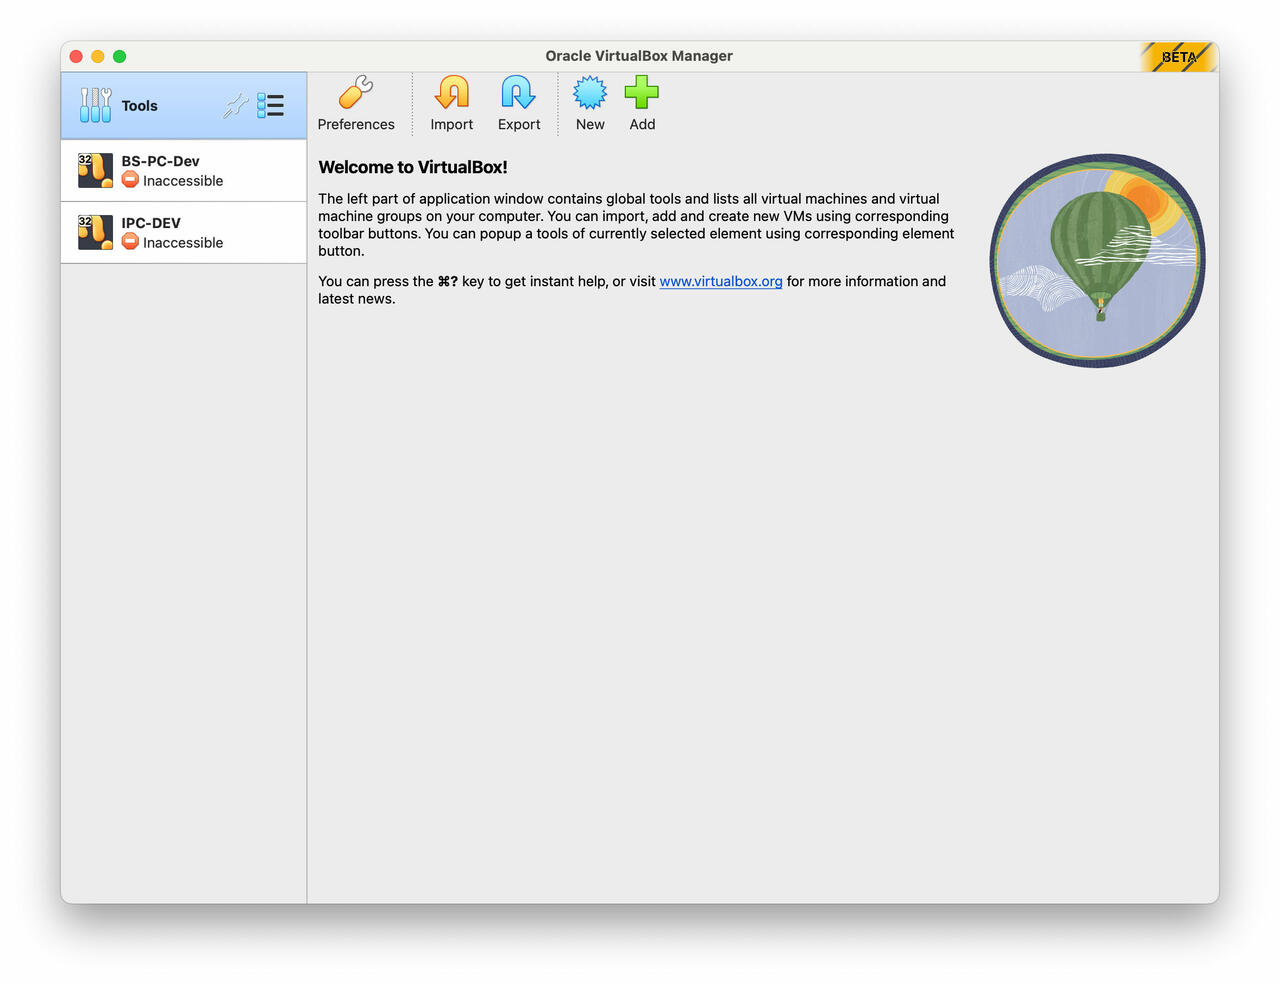
Task: Click the IPC-DEV machine OS icon
Action: point(96,233)
